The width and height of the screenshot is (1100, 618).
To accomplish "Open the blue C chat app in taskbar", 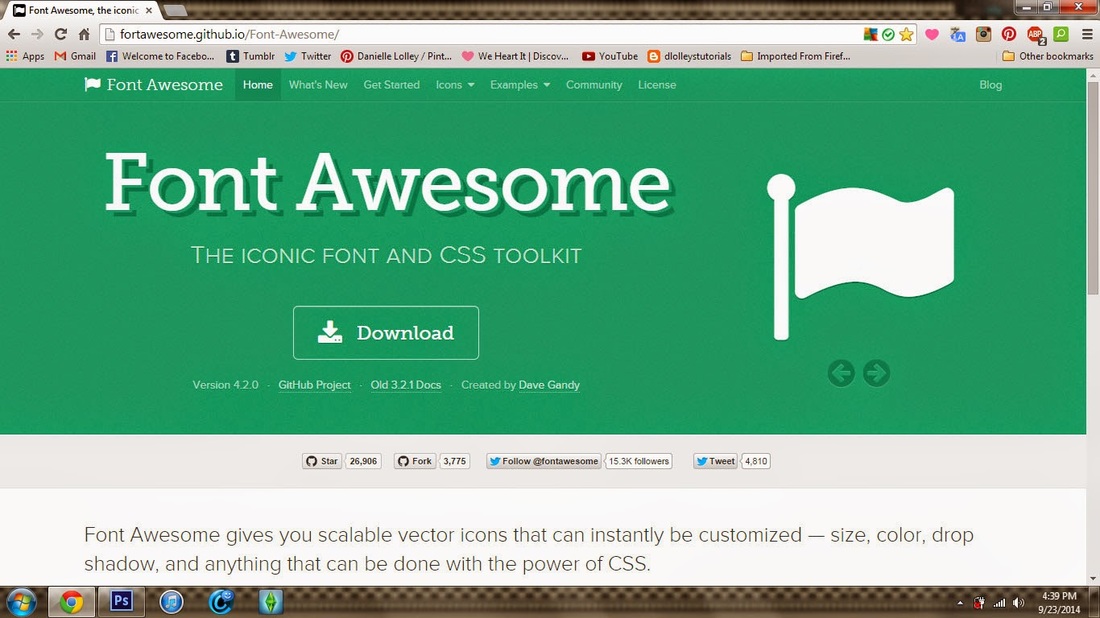I will (x=221, y=602).
